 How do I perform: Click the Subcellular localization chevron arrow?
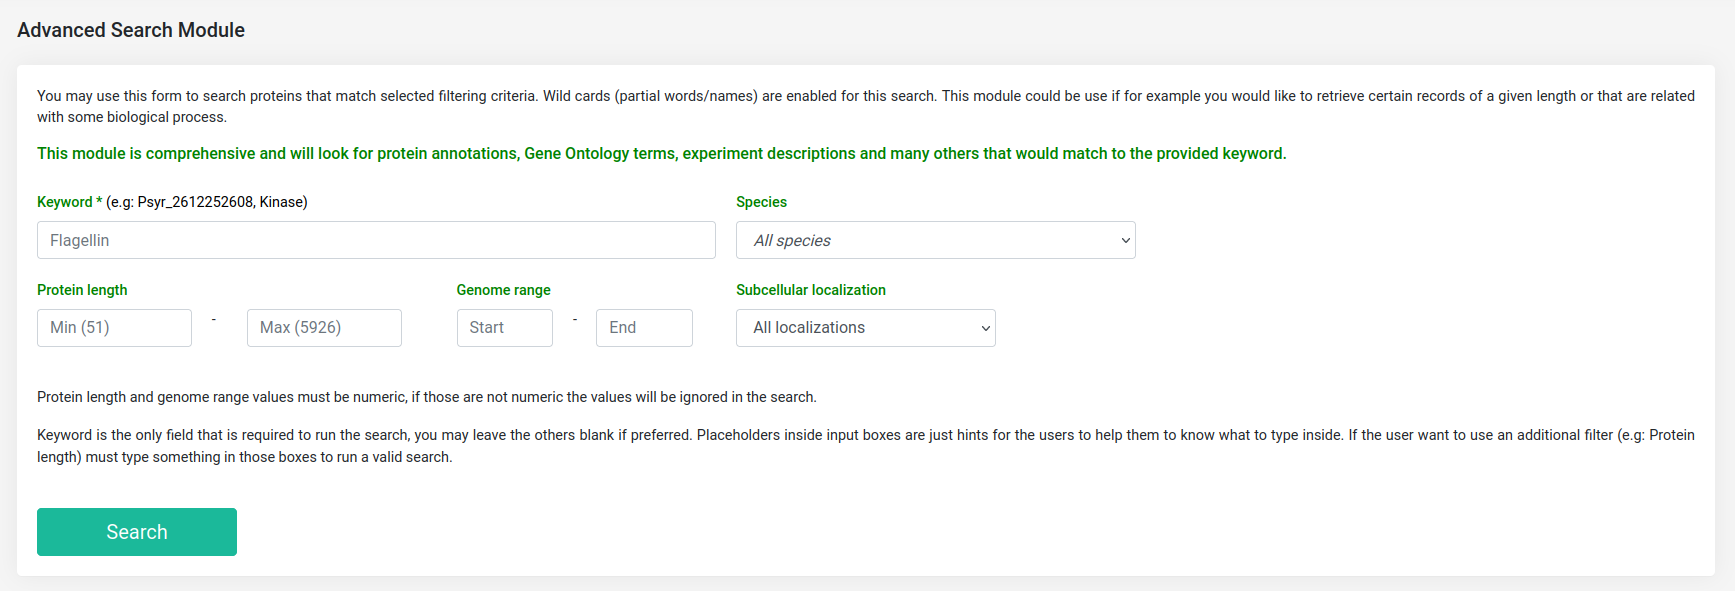click(985, 328)
